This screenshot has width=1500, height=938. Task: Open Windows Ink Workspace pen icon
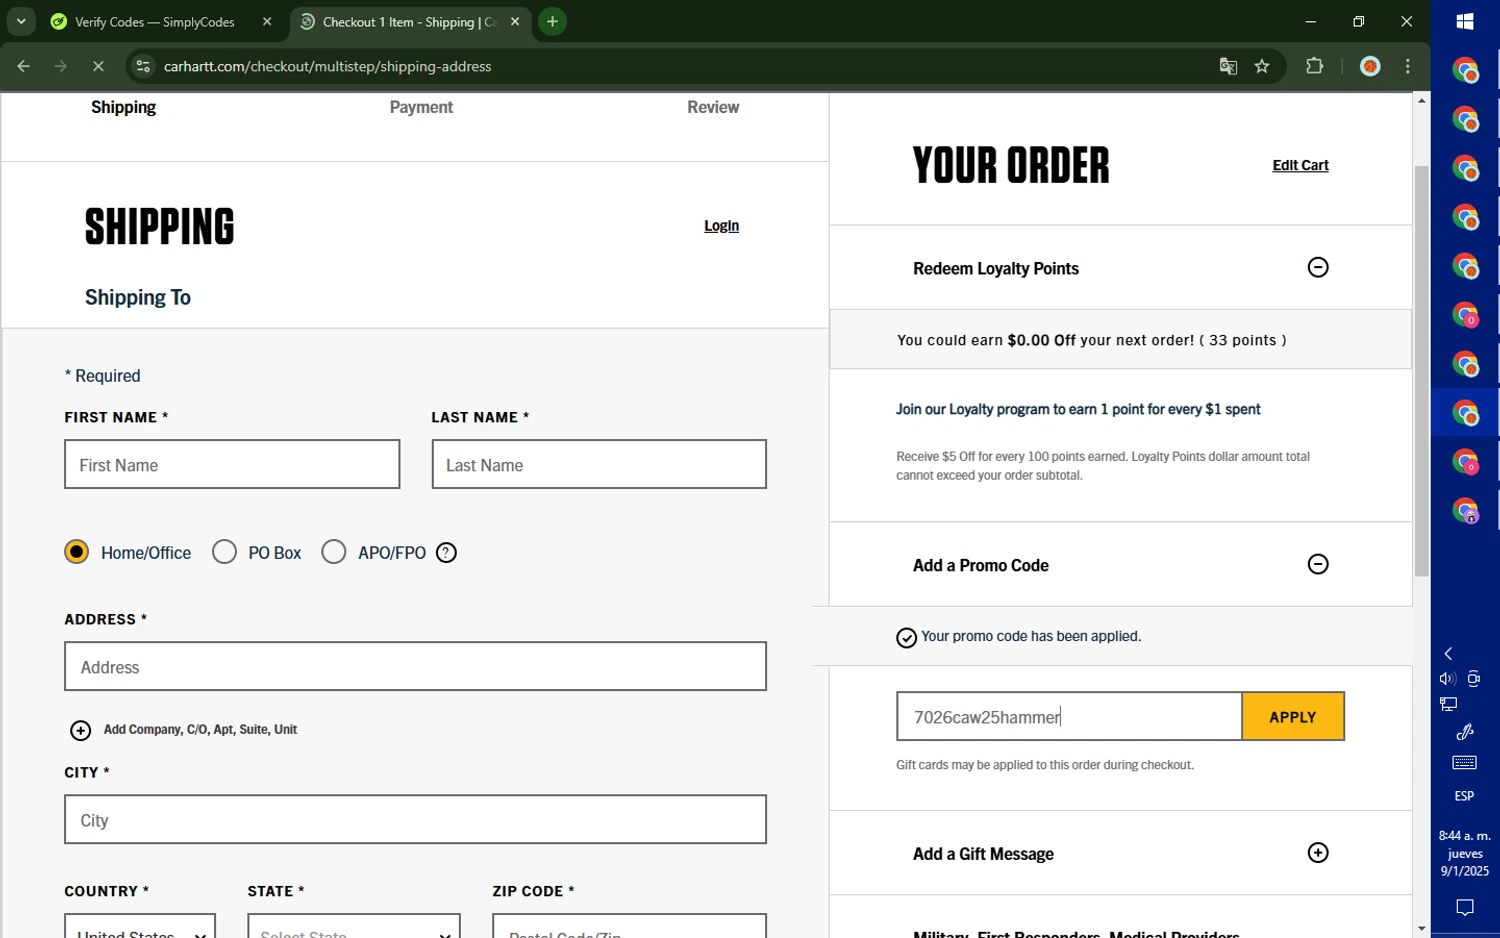tap(1465, 732)
